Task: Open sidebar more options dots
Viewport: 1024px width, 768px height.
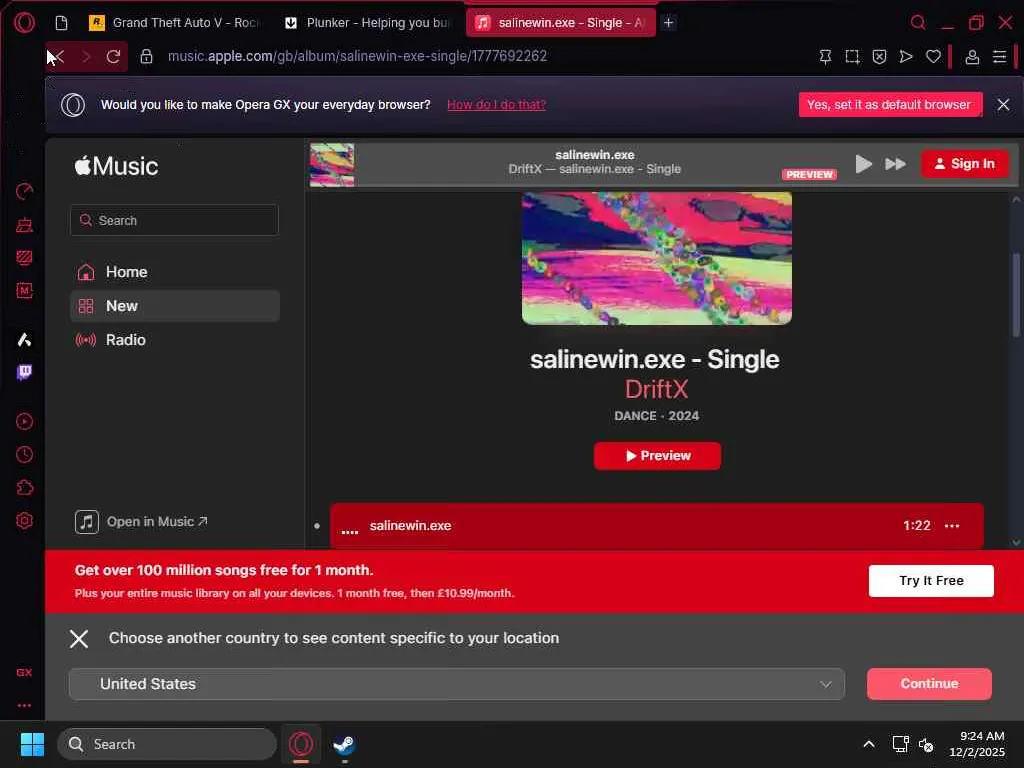Action: tap(24, 705)
